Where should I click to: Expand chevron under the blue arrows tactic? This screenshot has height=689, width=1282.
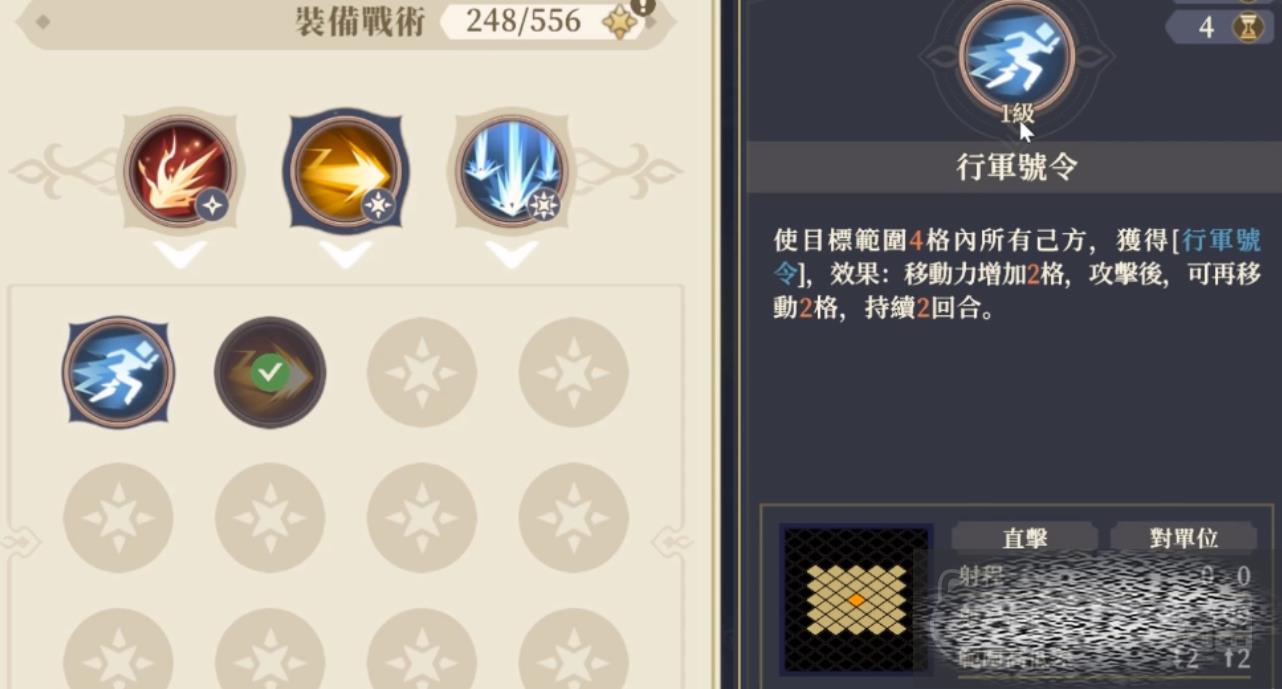pyautogui.click(x=512, y=255)
